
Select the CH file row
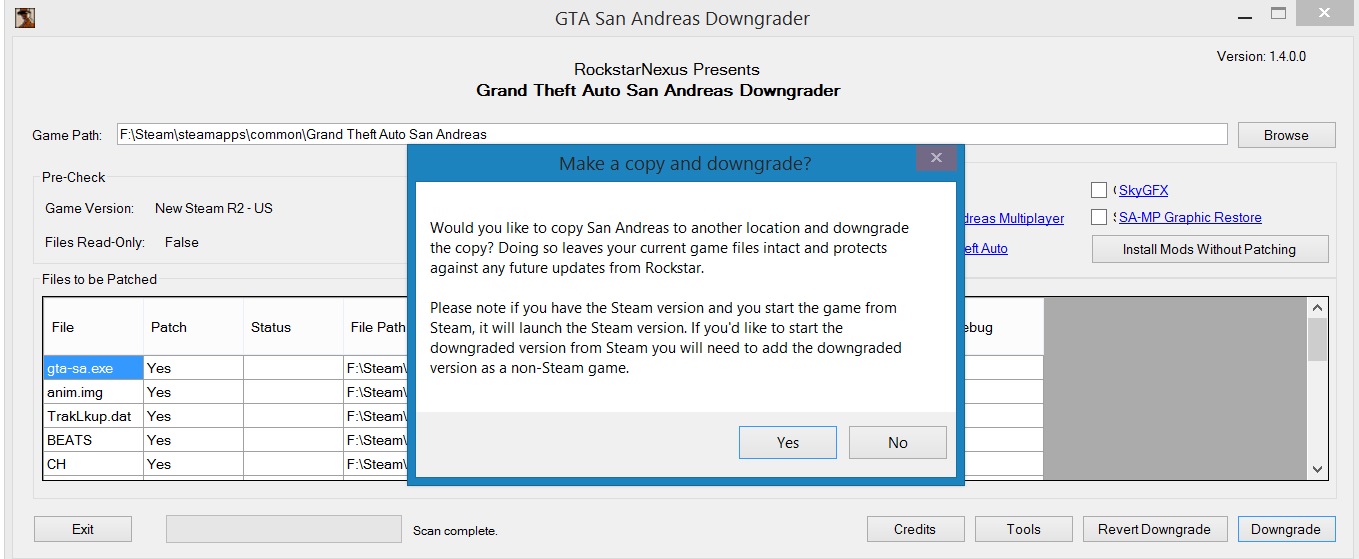pyautogui.click(x=93, y=464)
